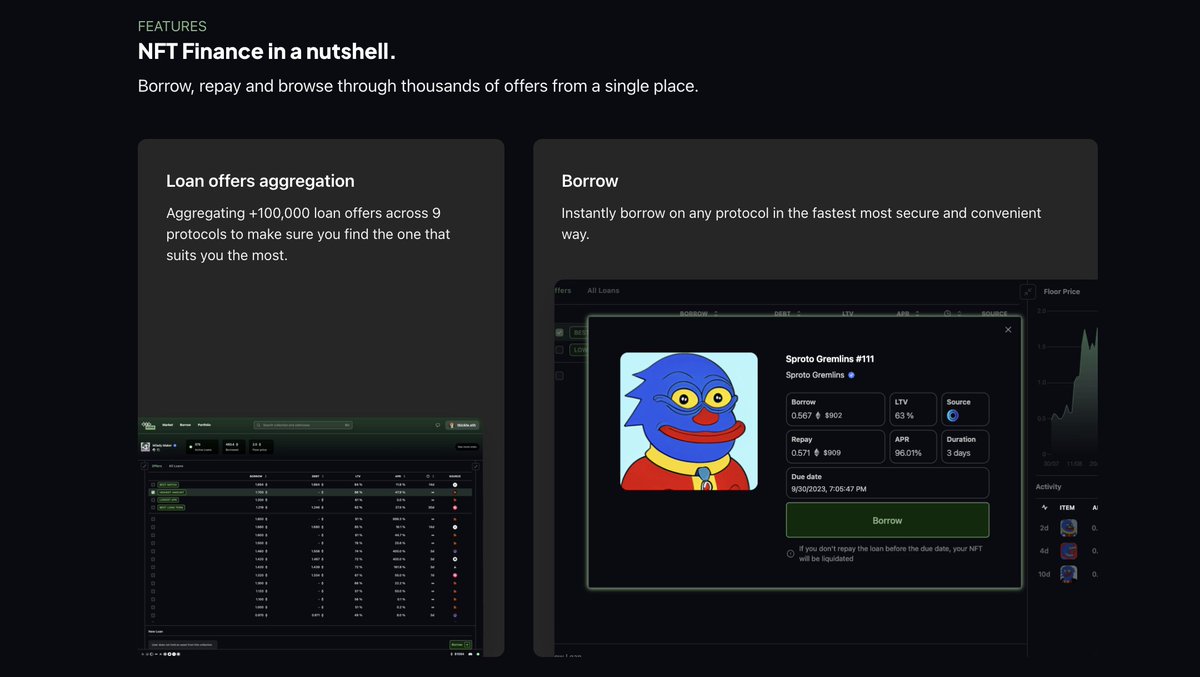This screenshot has width=1200, height=677.
Task: Click the Loan offers aggregation heading
Action: point(260,181)
